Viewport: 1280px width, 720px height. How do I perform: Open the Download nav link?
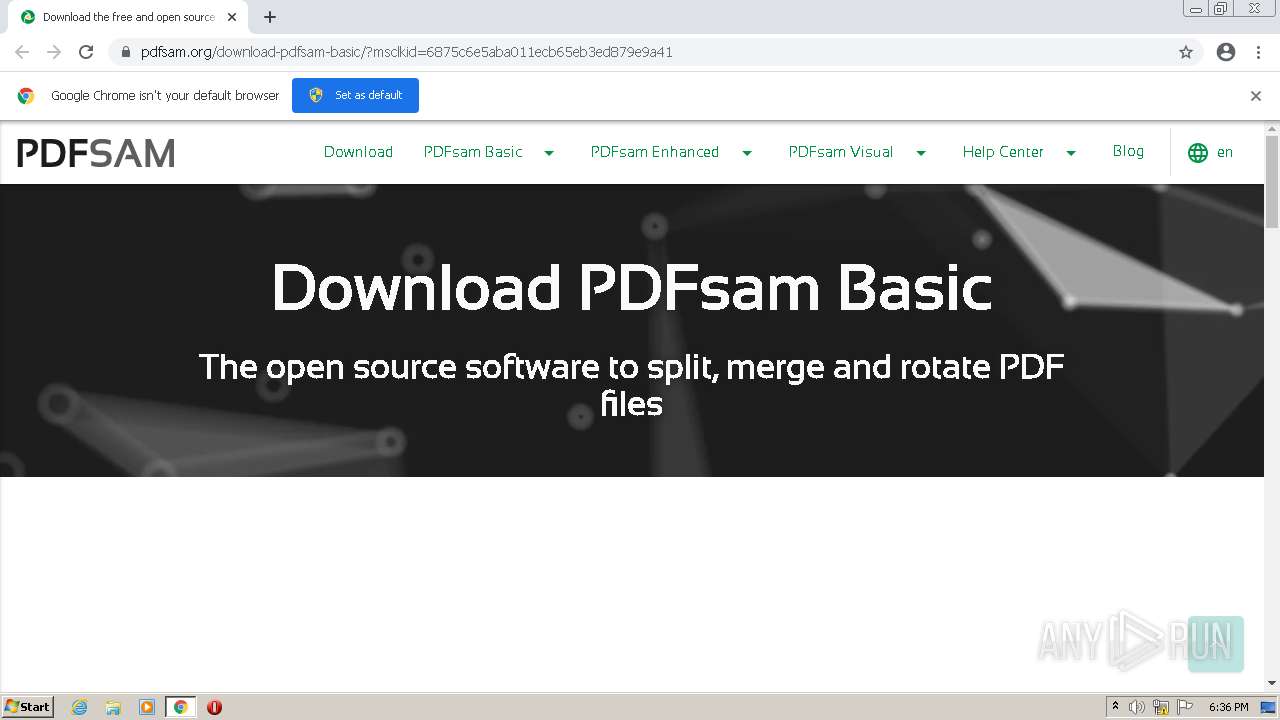tap(358, 152)
